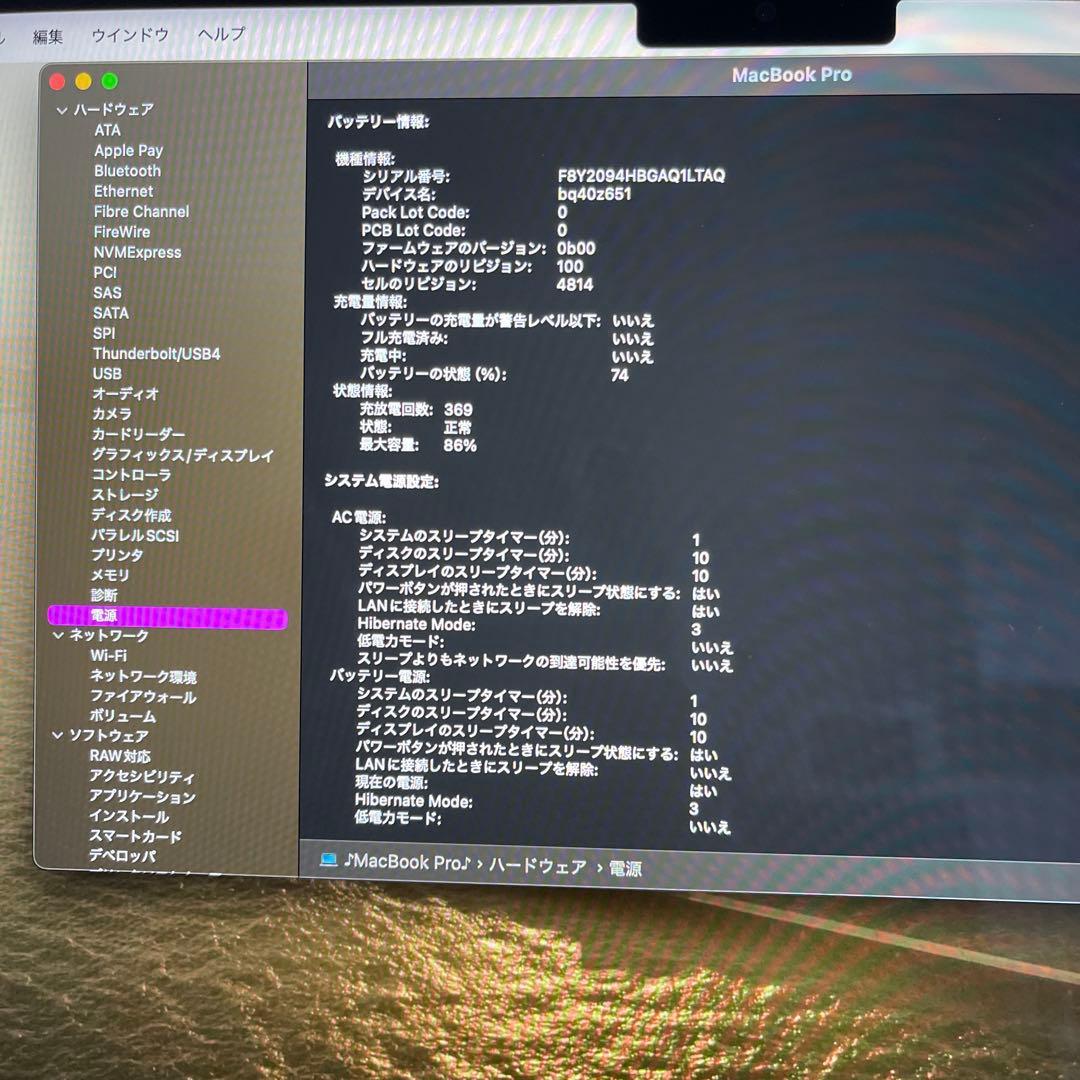The image size is (1080, 1080).
Task: Select the "カメラ" entry
Action: [112, 414]
